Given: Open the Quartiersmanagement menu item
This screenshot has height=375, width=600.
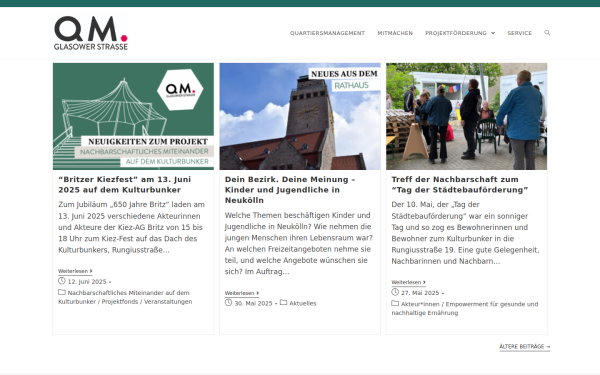Looking at the screenshot, I should (327, 33).
